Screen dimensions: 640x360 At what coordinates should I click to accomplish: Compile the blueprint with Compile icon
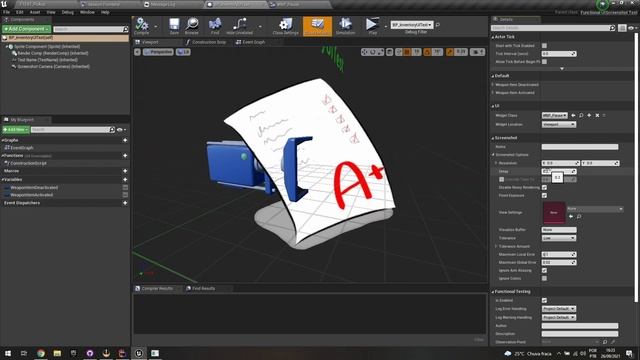(x=142, y=25)
